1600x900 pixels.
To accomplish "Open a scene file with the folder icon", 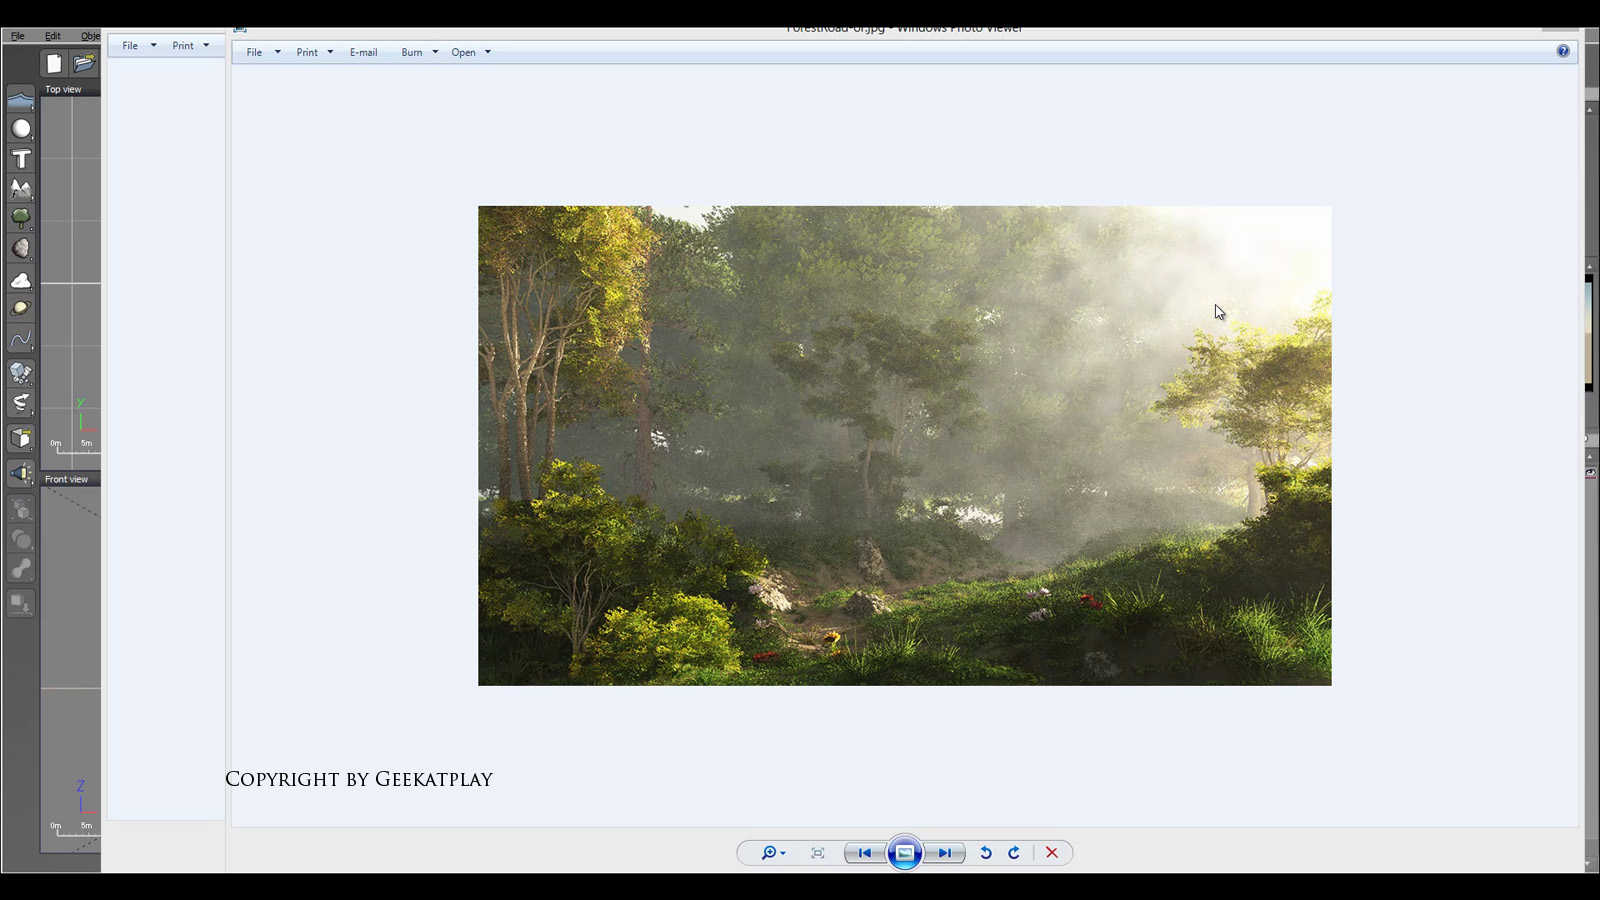I will [84, 64].
